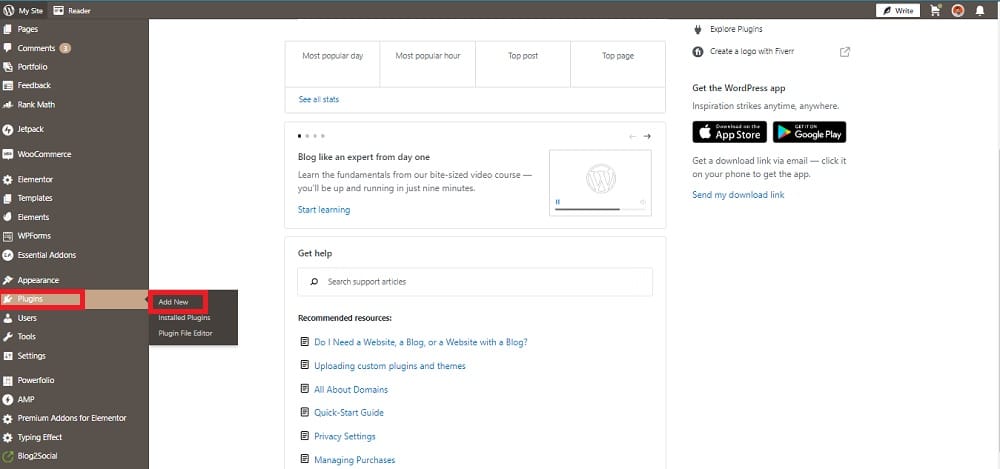
Task: Open Uploading custom plugins and themes
Action: 390,366
